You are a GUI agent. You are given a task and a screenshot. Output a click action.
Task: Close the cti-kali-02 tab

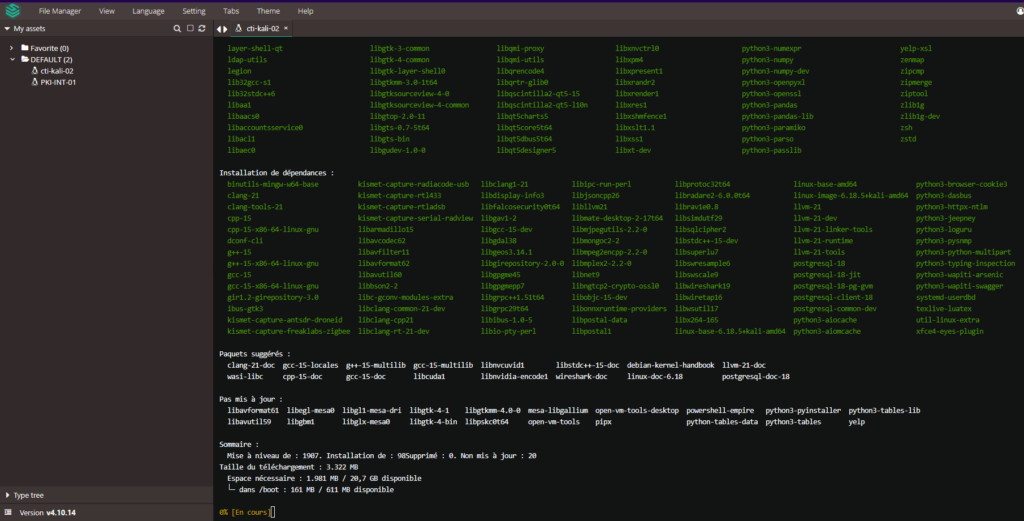(286, 29)
